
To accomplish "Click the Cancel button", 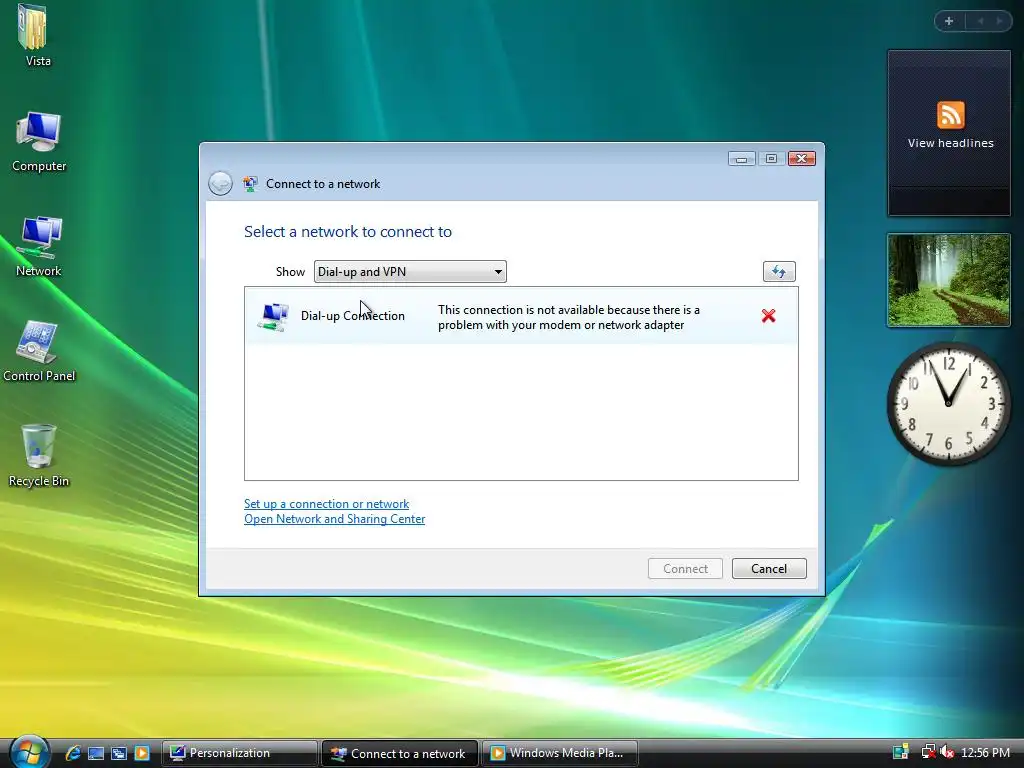I will 769,568.
